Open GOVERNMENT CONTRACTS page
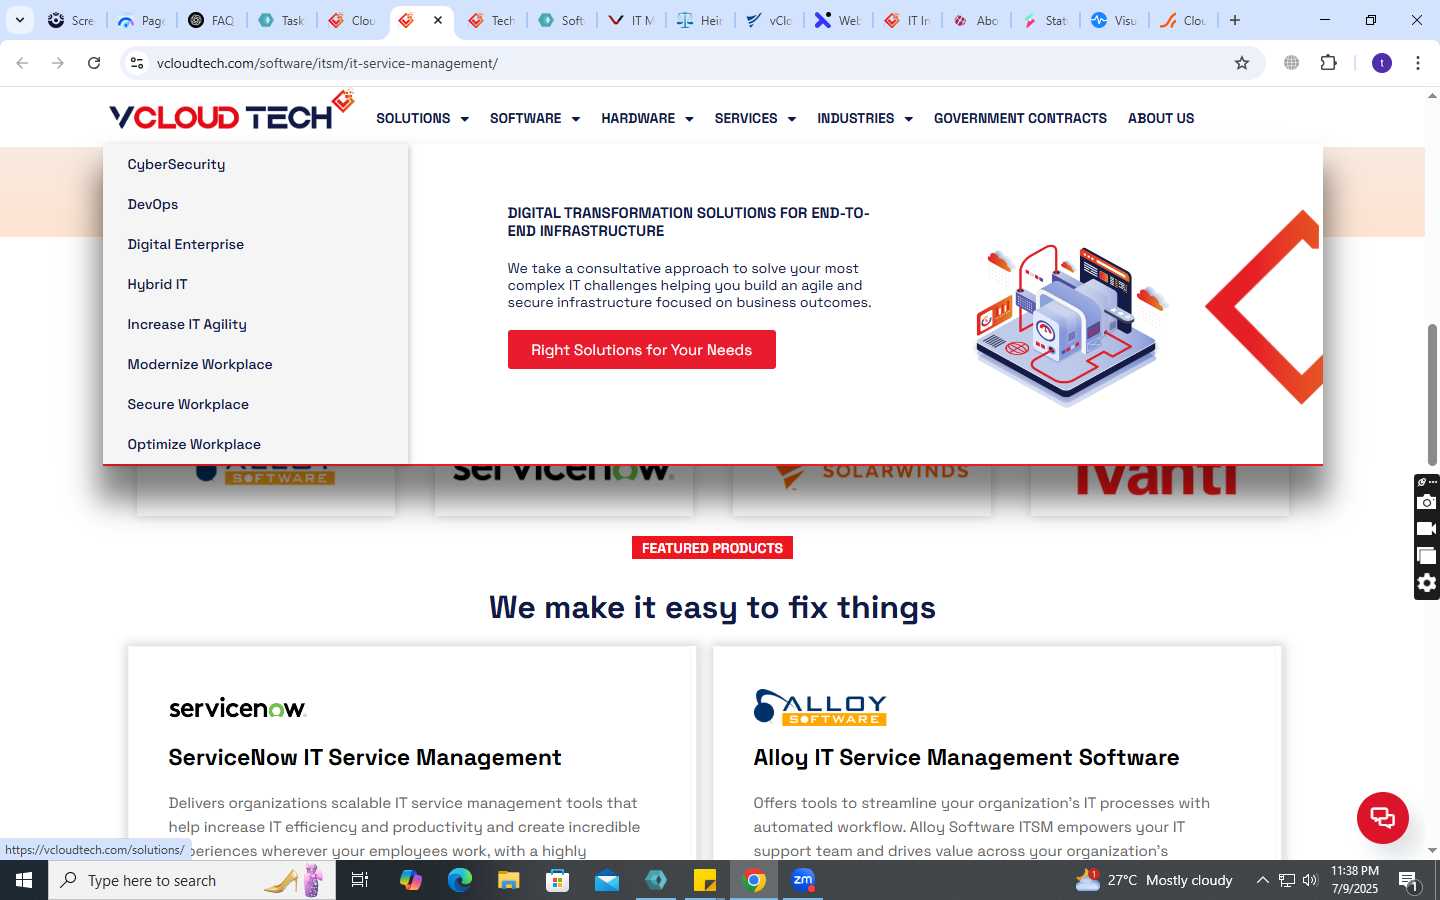The width and height of the screenshot is (1440, 900). point(1020,118)
